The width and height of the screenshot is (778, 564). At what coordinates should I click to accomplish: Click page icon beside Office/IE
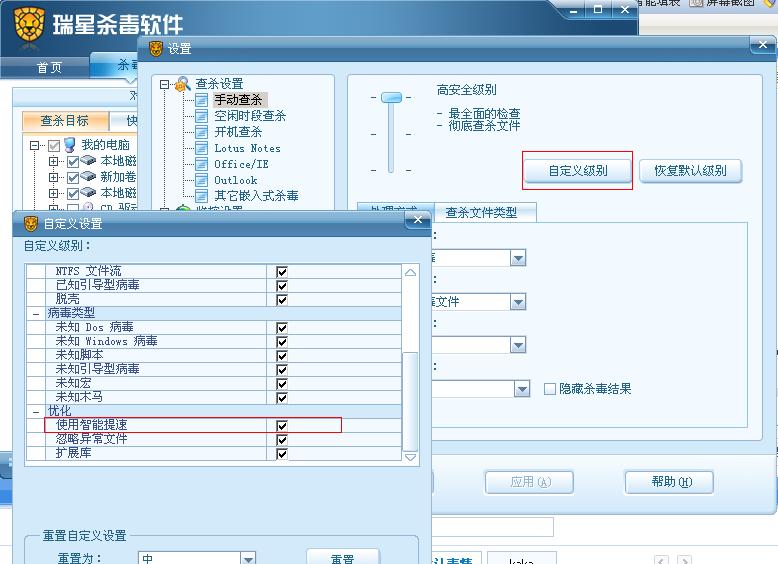[x=201, y=164]
